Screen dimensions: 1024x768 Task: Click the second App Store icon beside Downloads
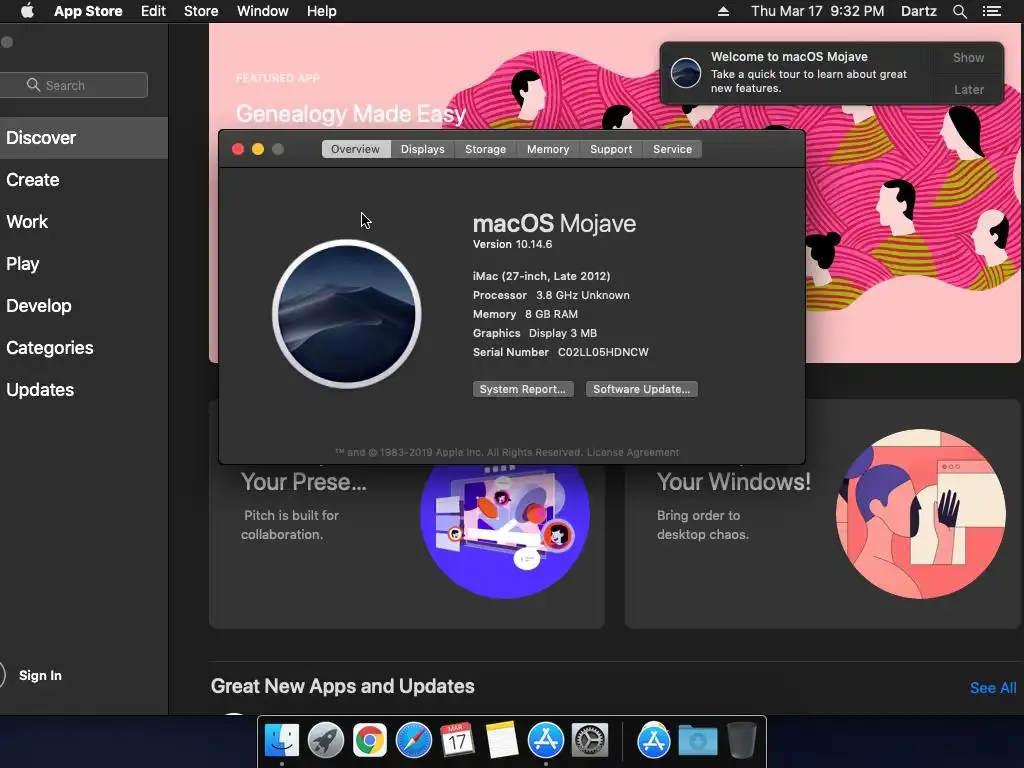pos(654,741)
